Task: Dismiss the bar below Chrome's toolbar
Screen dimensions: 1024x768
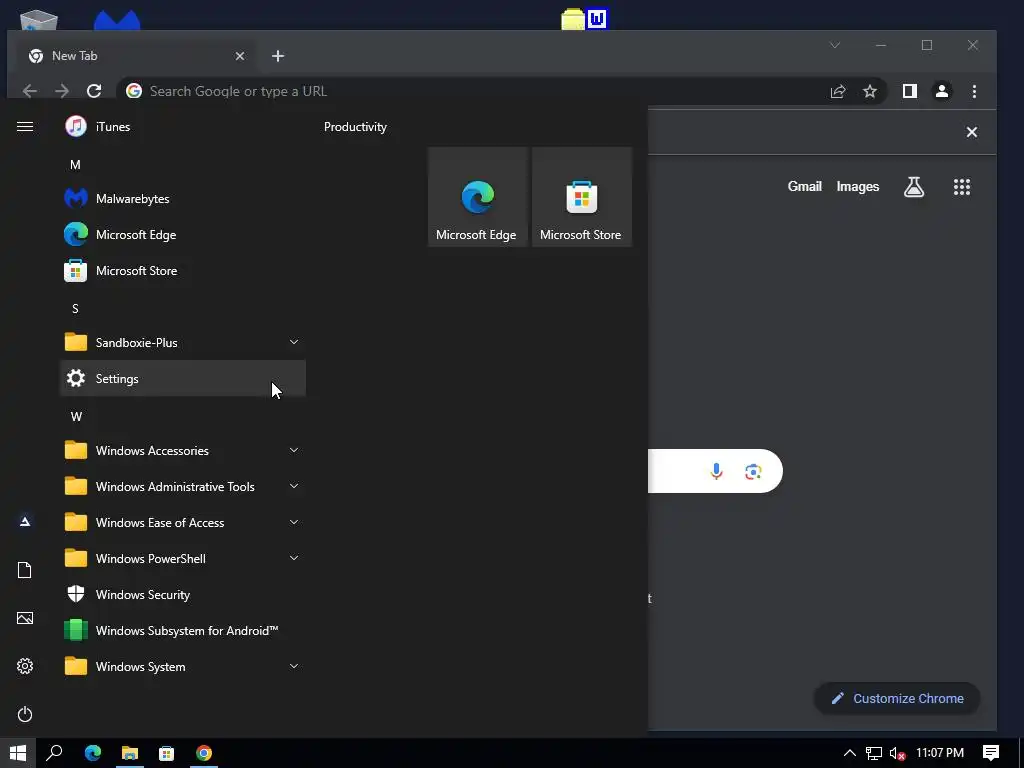Action: tap(972, 132)
